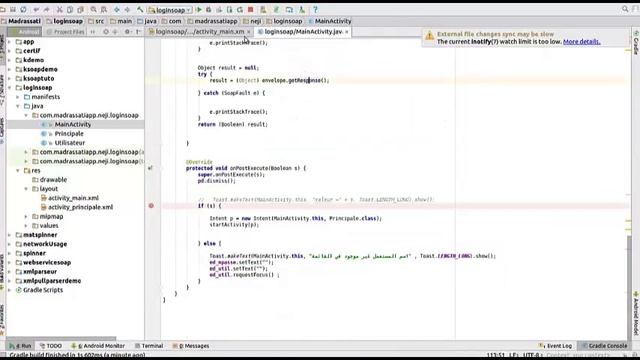Open the loginsoap run configuration dropdown

170,10
